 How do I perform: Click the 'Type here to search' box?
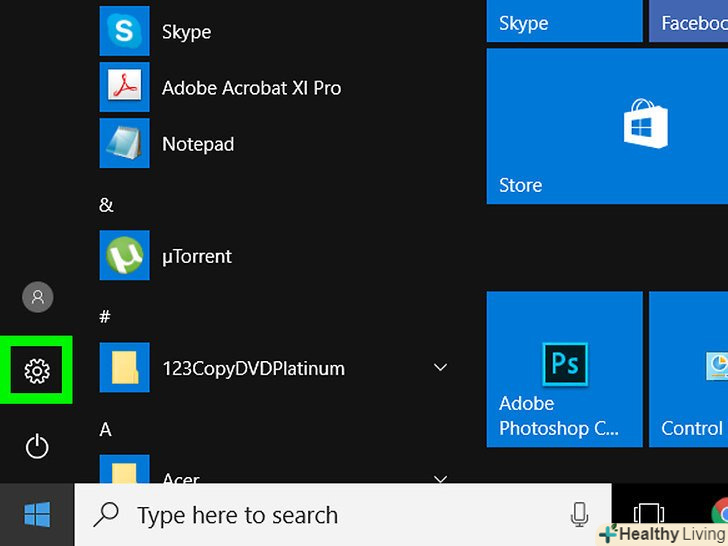pyautogui.click(x=340, y=515)
